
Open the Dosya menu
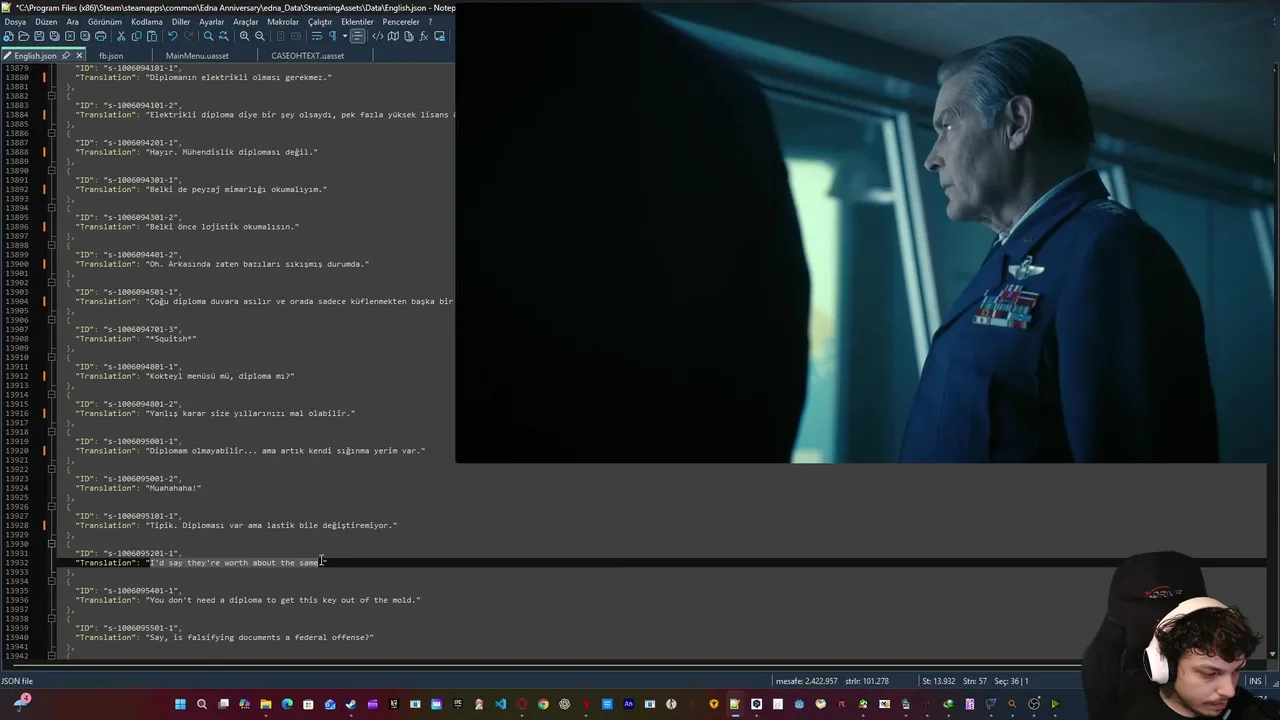[x=15, y=22]
